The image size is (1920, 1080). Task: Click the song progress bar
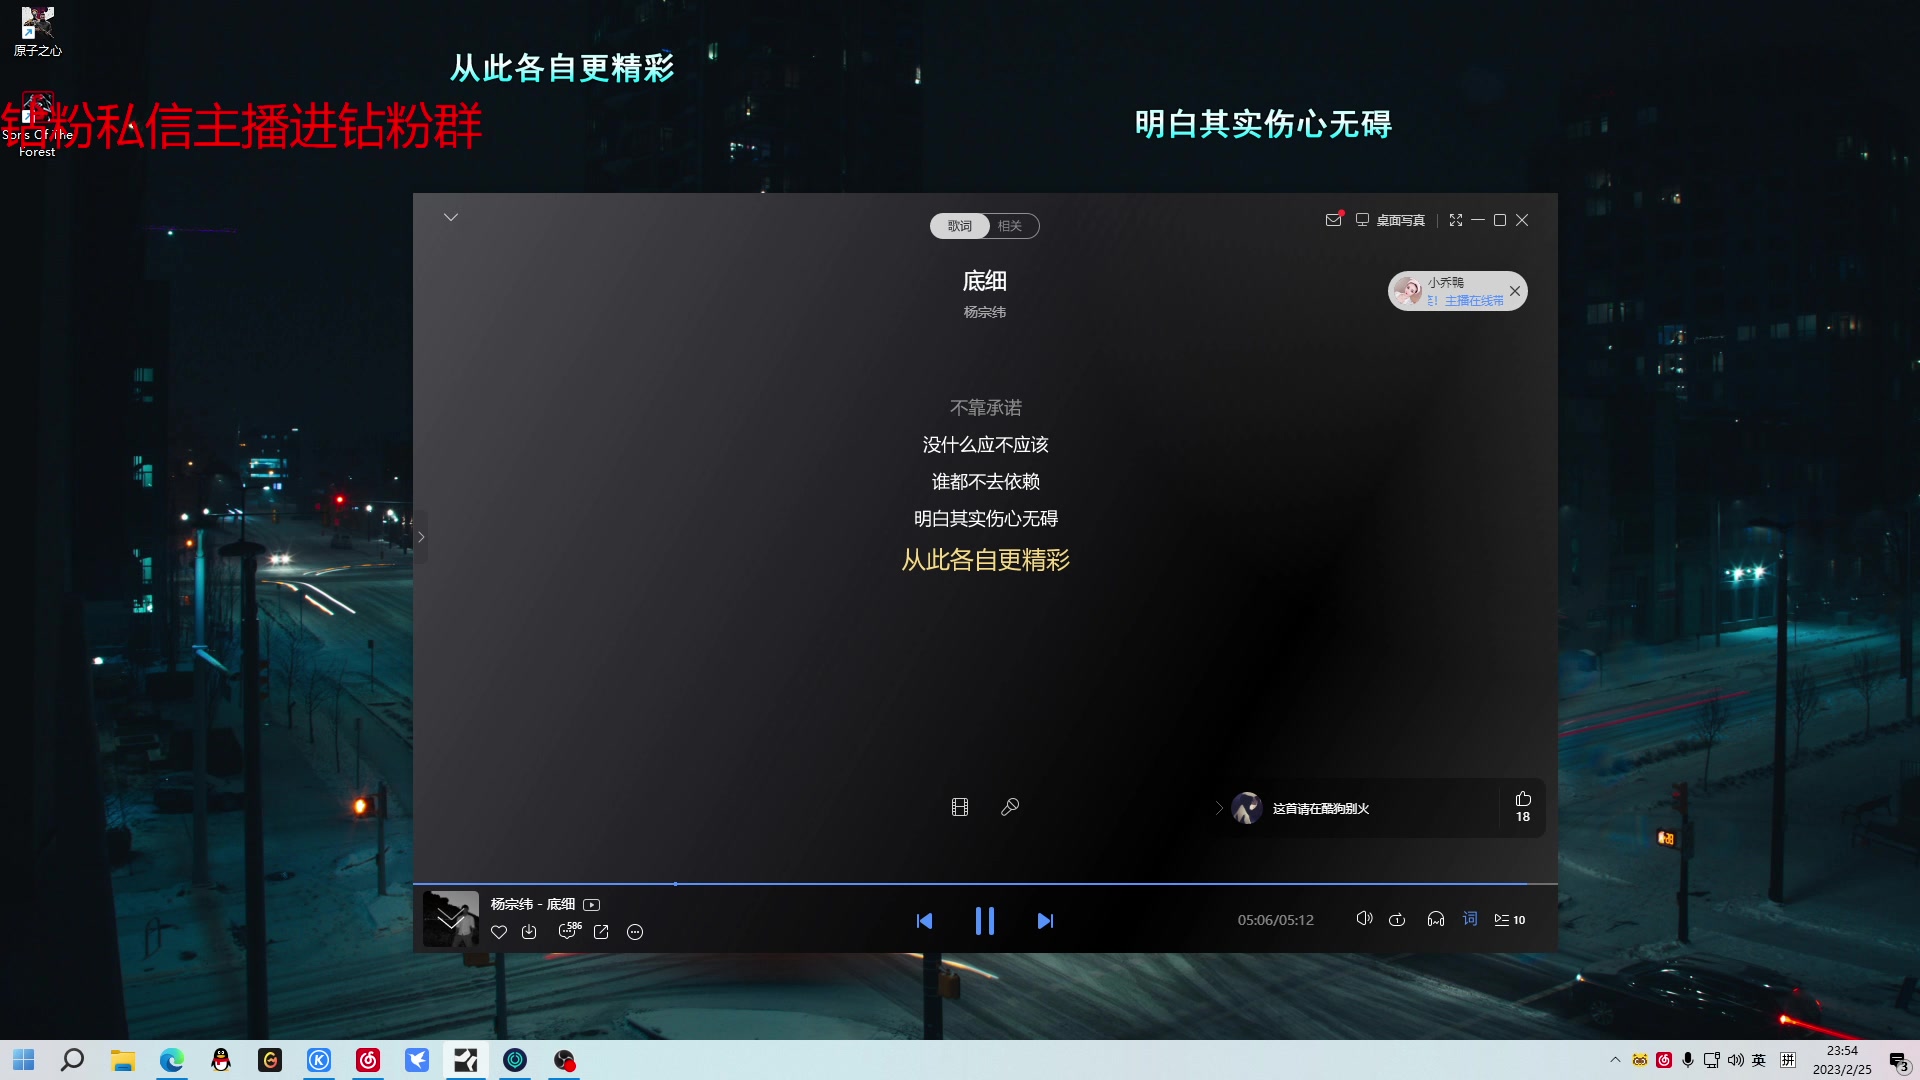tap(985, 883)
